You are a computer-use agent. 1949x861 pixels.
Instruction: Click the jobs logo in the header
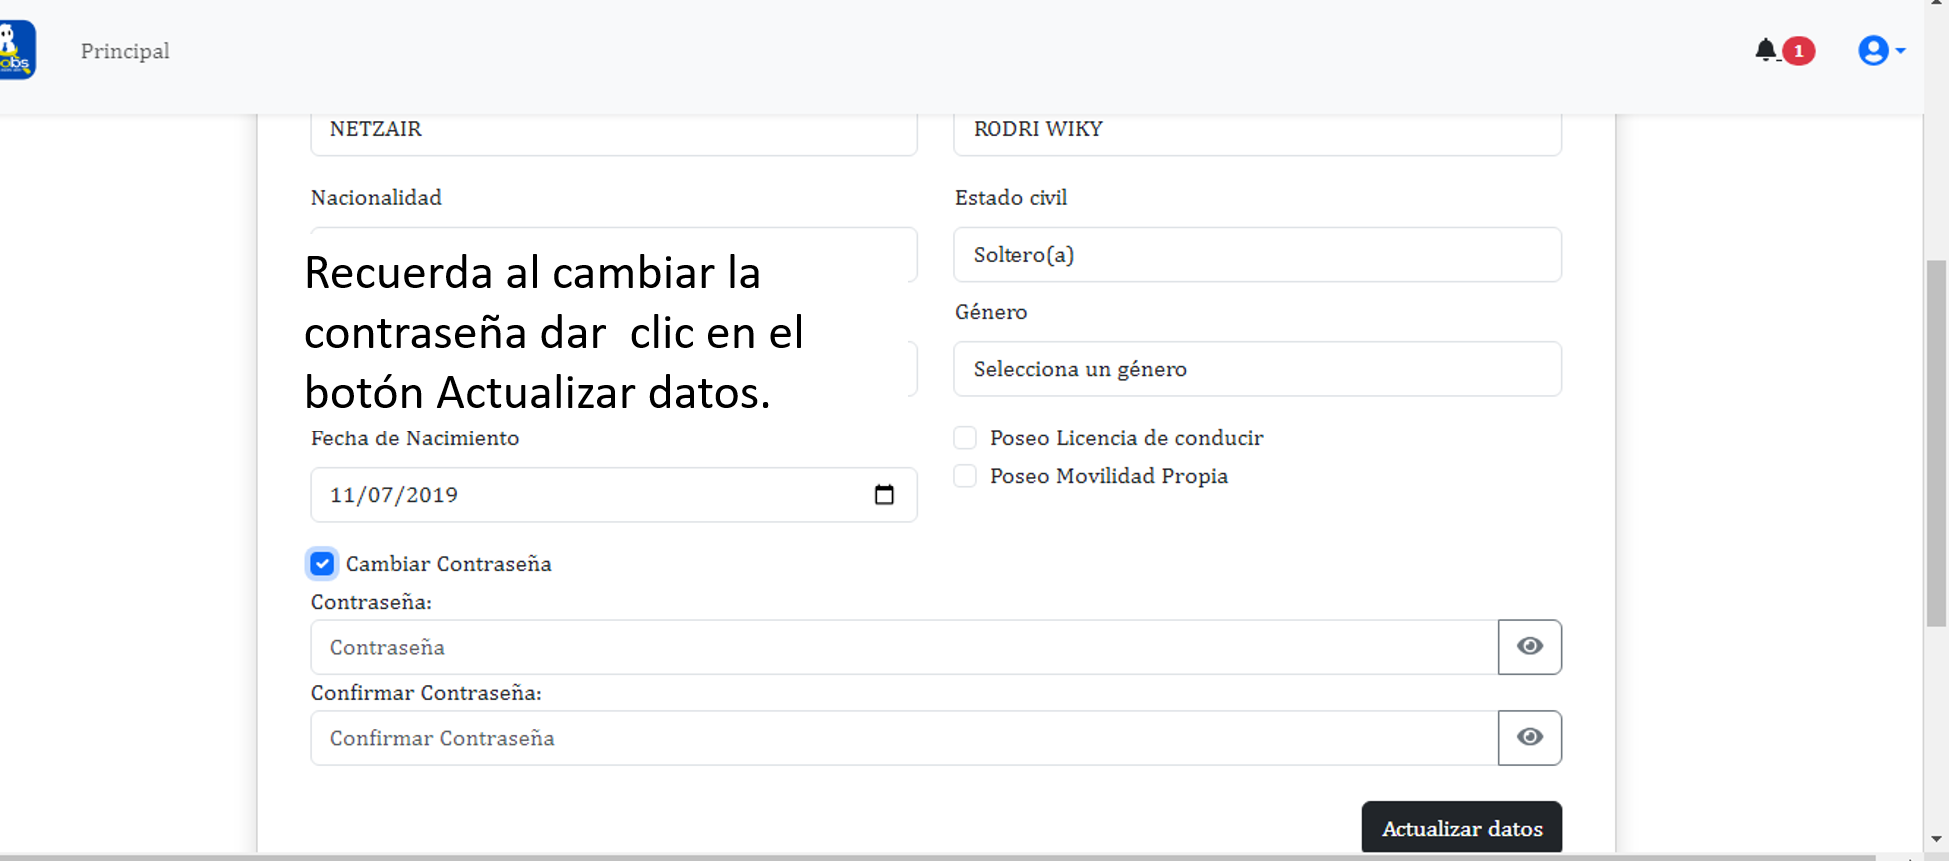click(x=17, y=50)
